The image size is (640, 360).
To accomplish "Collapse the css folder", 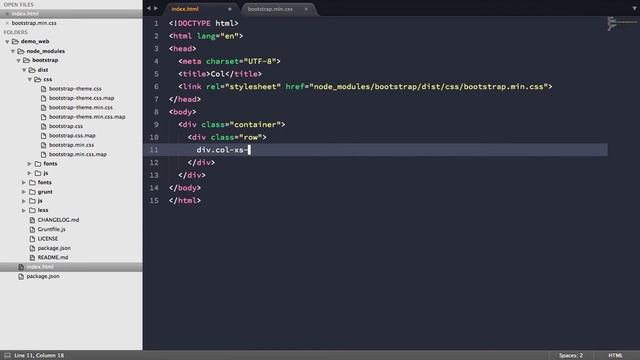I will tap(30, 80).
